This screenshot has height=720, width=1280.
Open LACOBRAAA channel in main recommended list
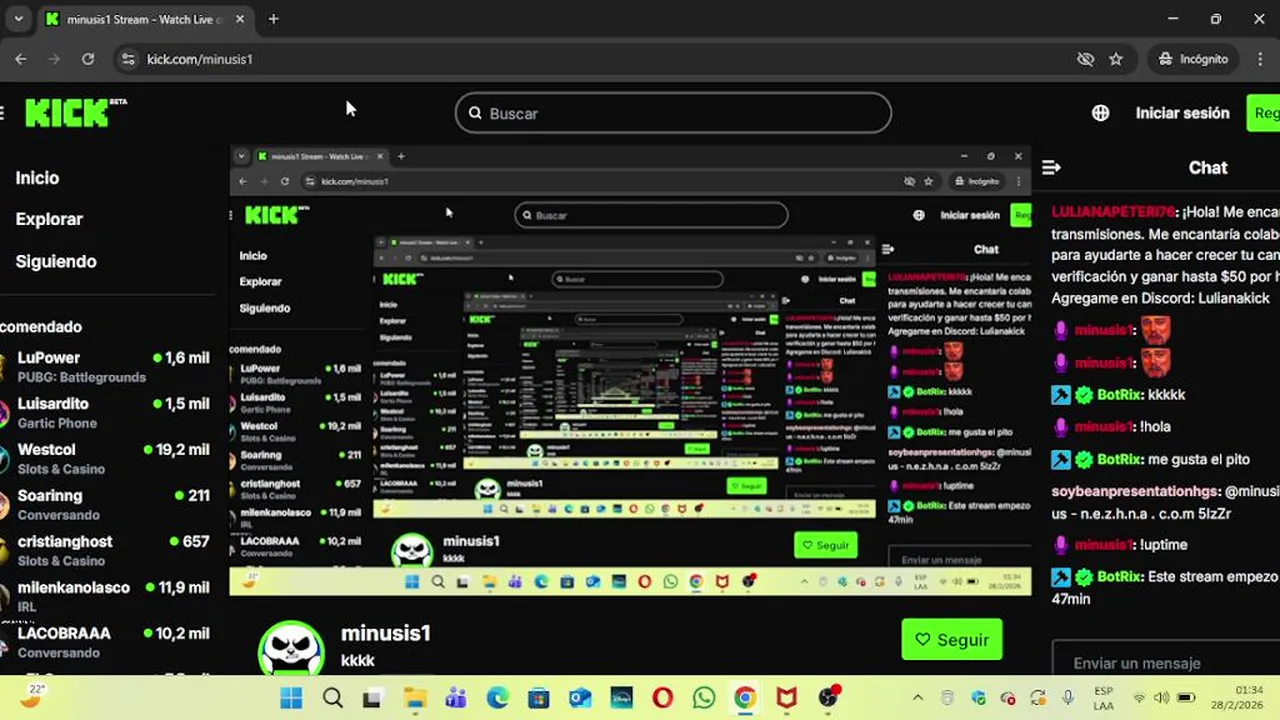105,643
